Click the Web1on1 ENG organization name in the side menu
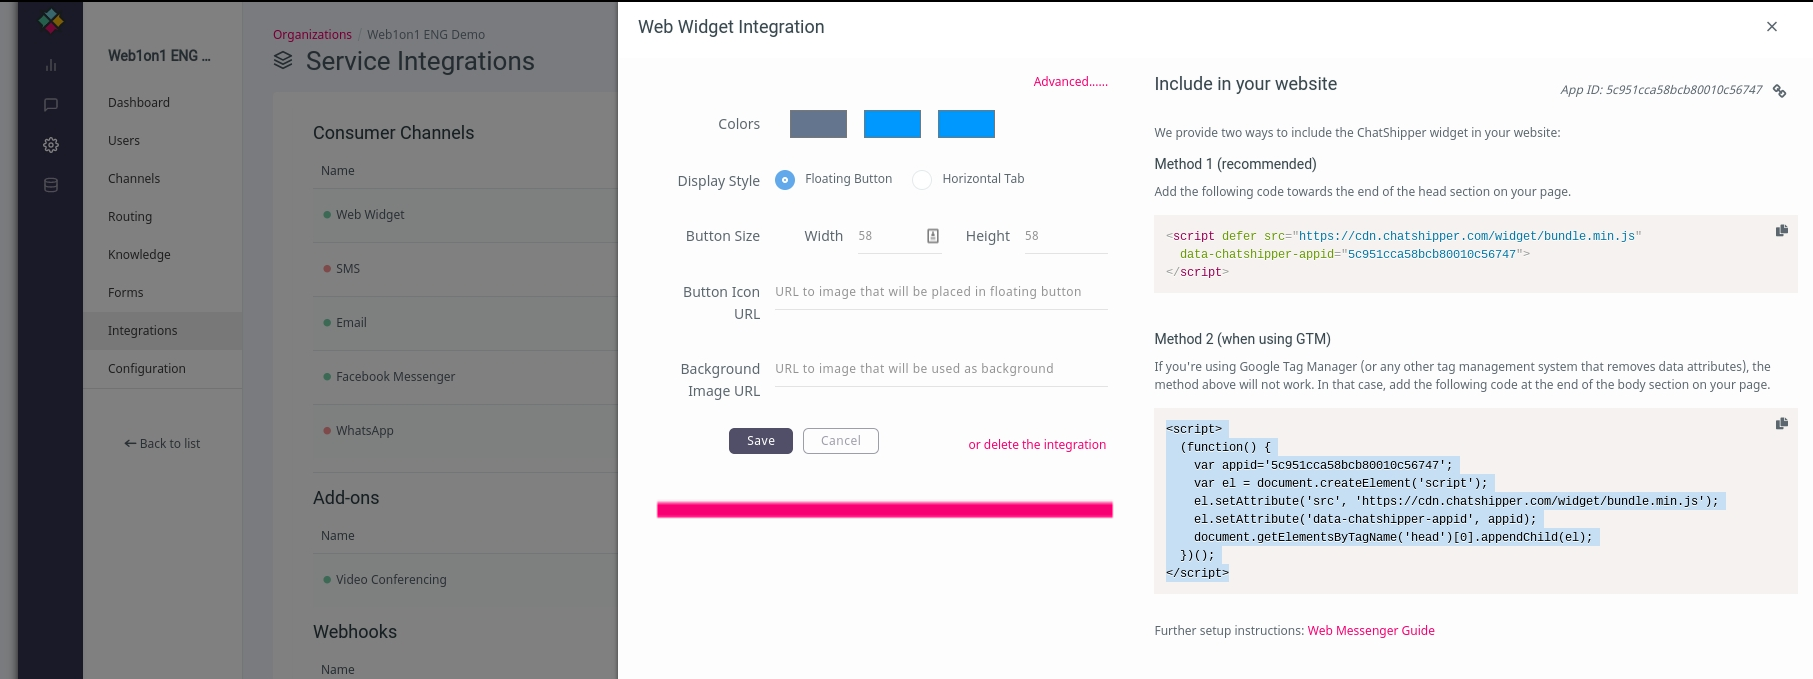 pyautogui.click(x=159, y=56)
